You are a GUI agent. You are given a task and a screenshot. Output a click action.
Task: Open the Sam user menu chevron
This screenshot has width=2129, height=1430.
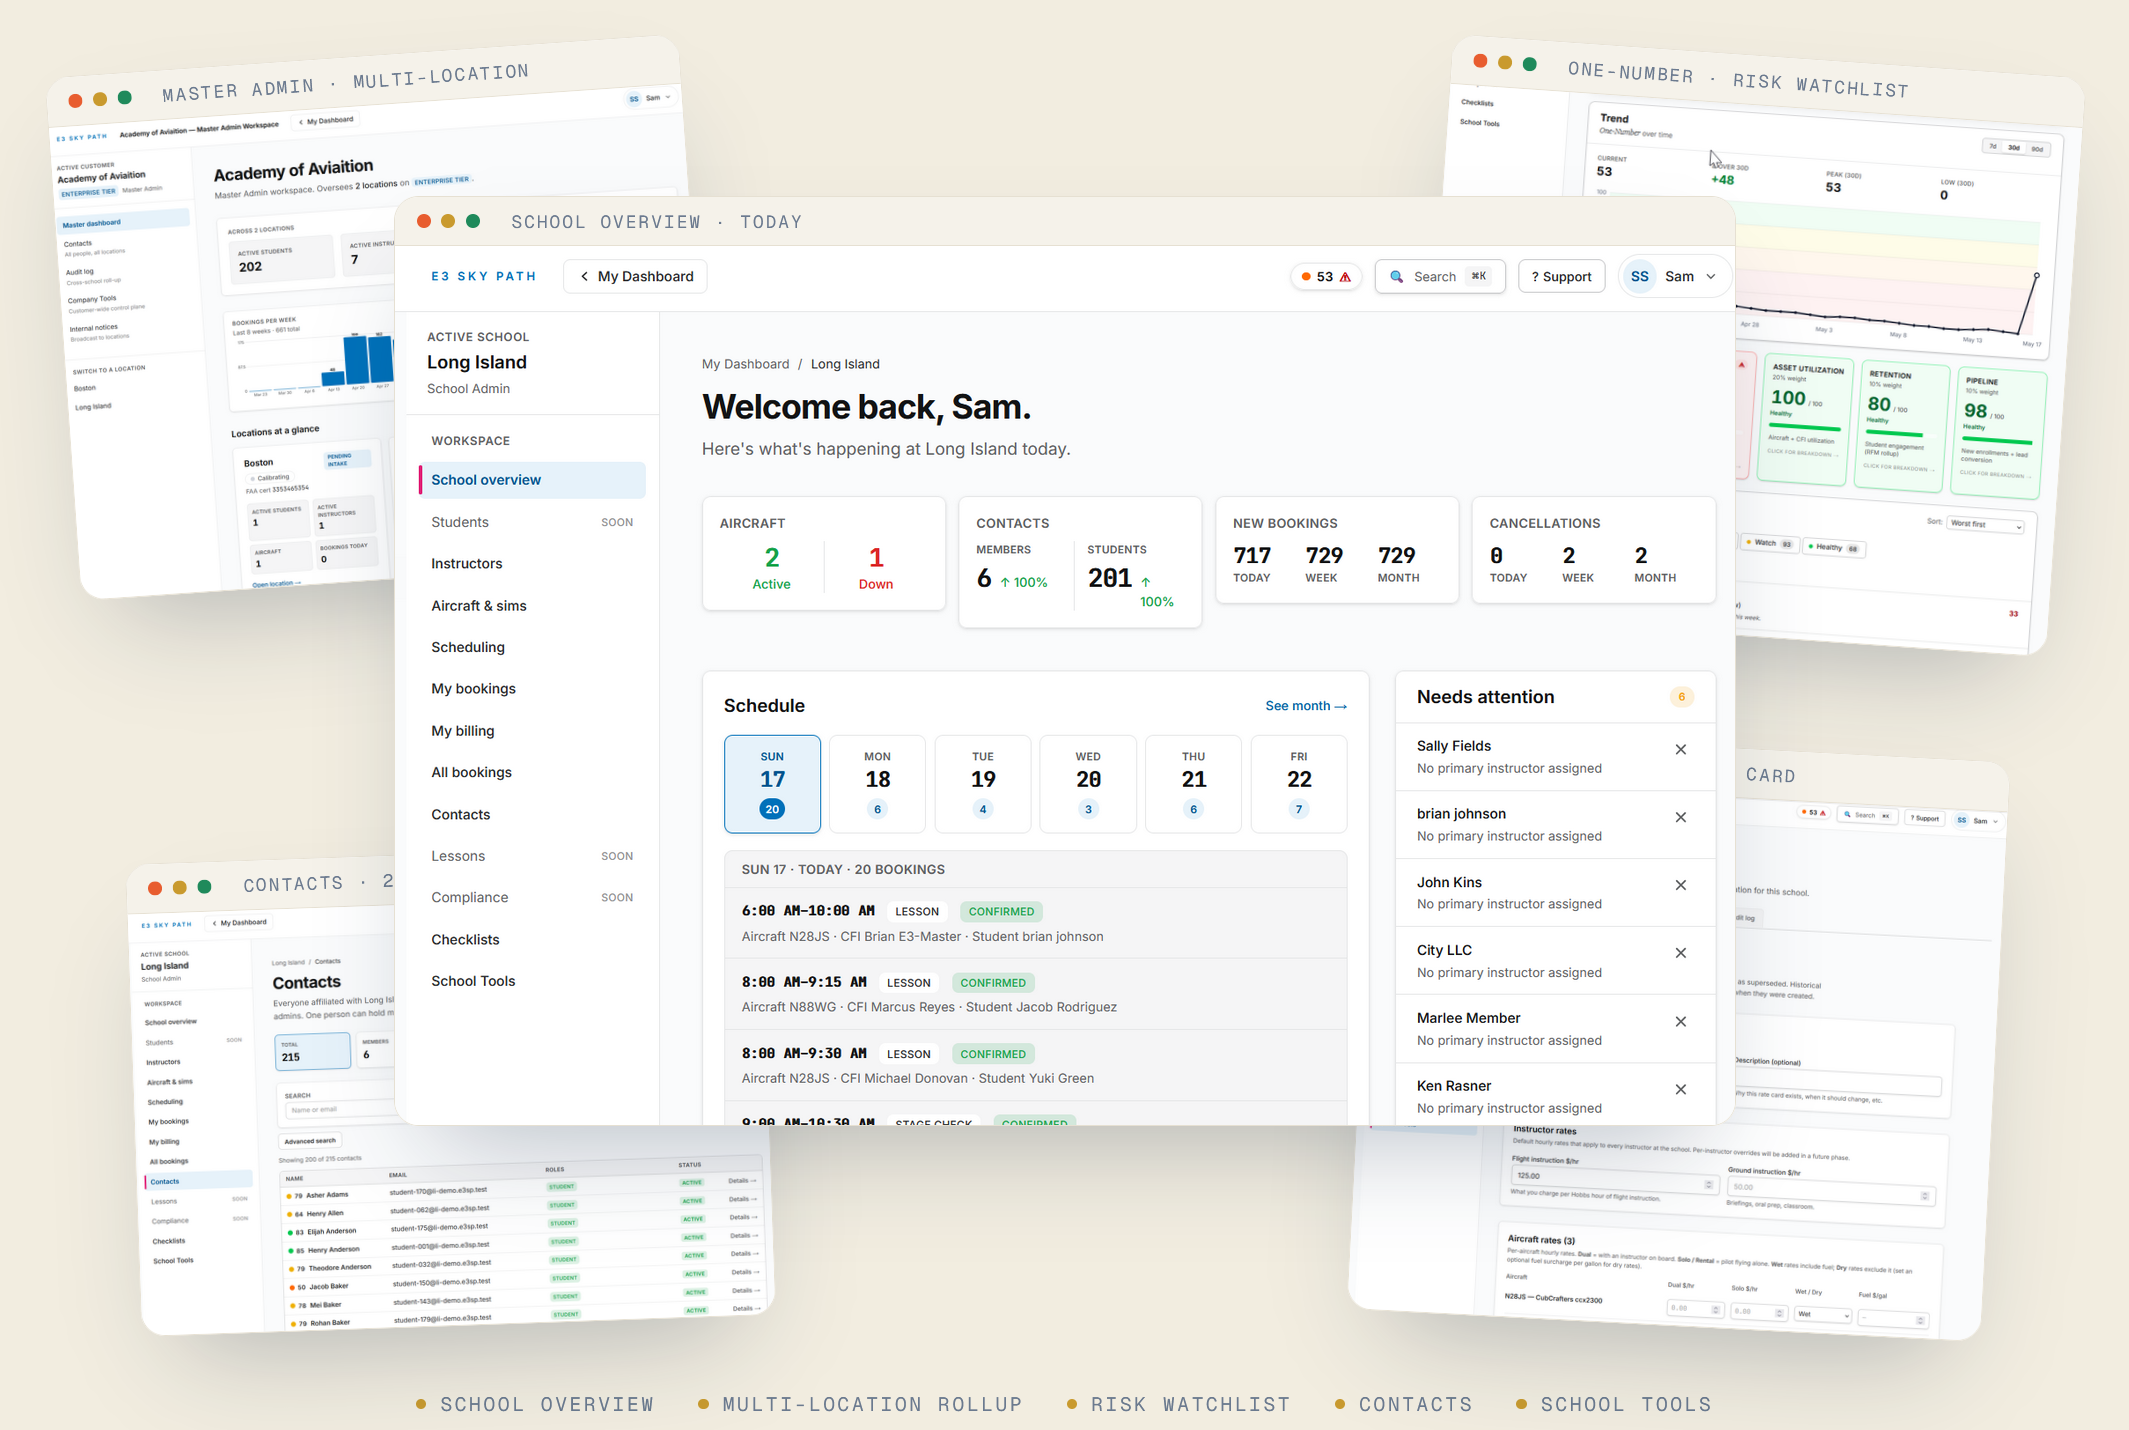coord(1711,277)
